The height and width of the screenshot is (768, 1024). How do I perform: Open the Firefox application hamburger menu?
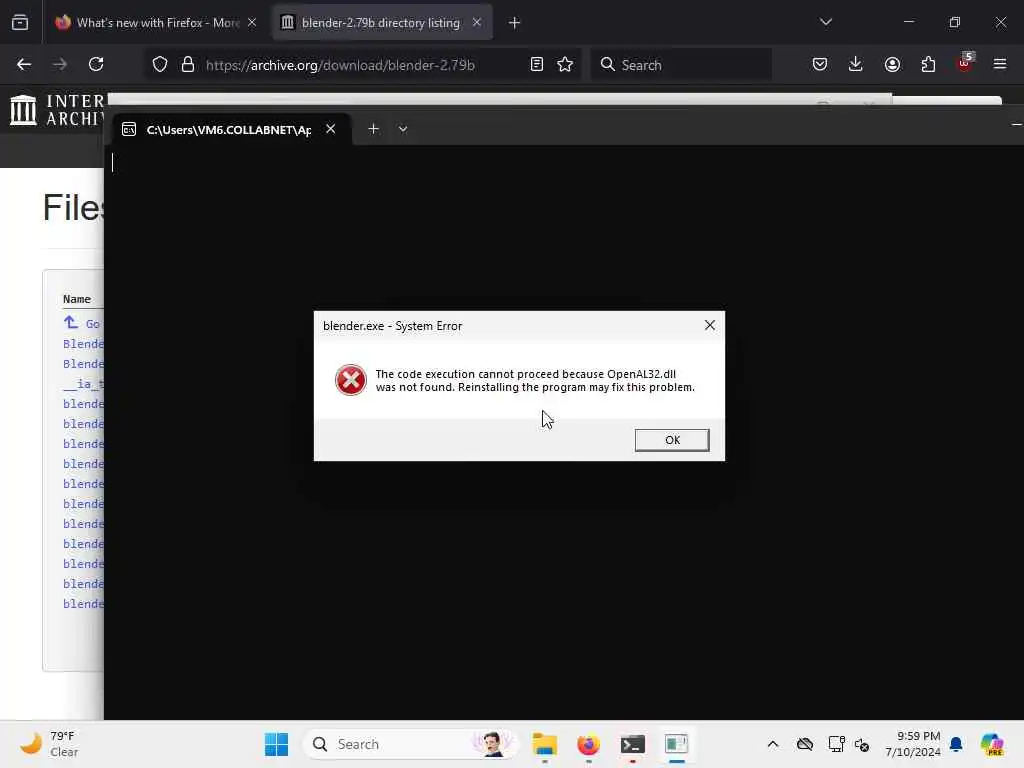coord(1000,65)
